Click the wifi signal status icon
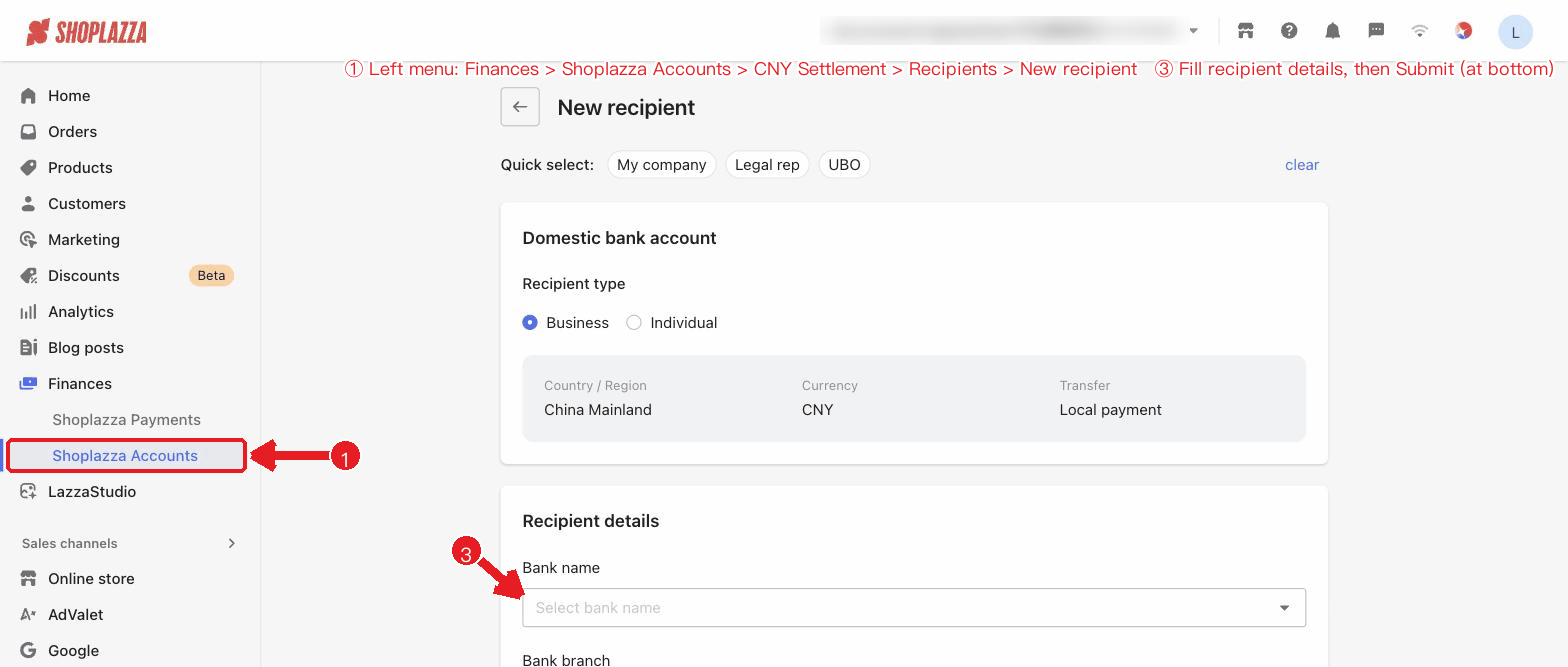Image resolution: width=1568 pixels, height=667 pixels. click(1419, 31)
